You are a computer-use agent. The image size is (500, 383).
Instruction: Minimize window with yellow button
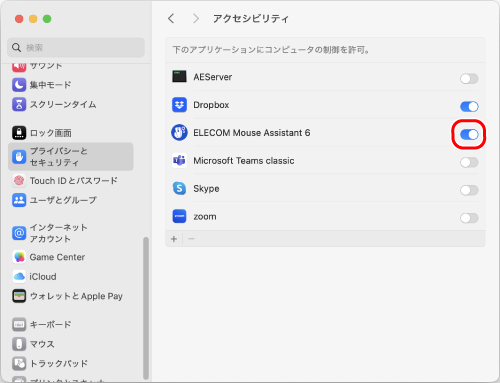(x=33, y=19)
